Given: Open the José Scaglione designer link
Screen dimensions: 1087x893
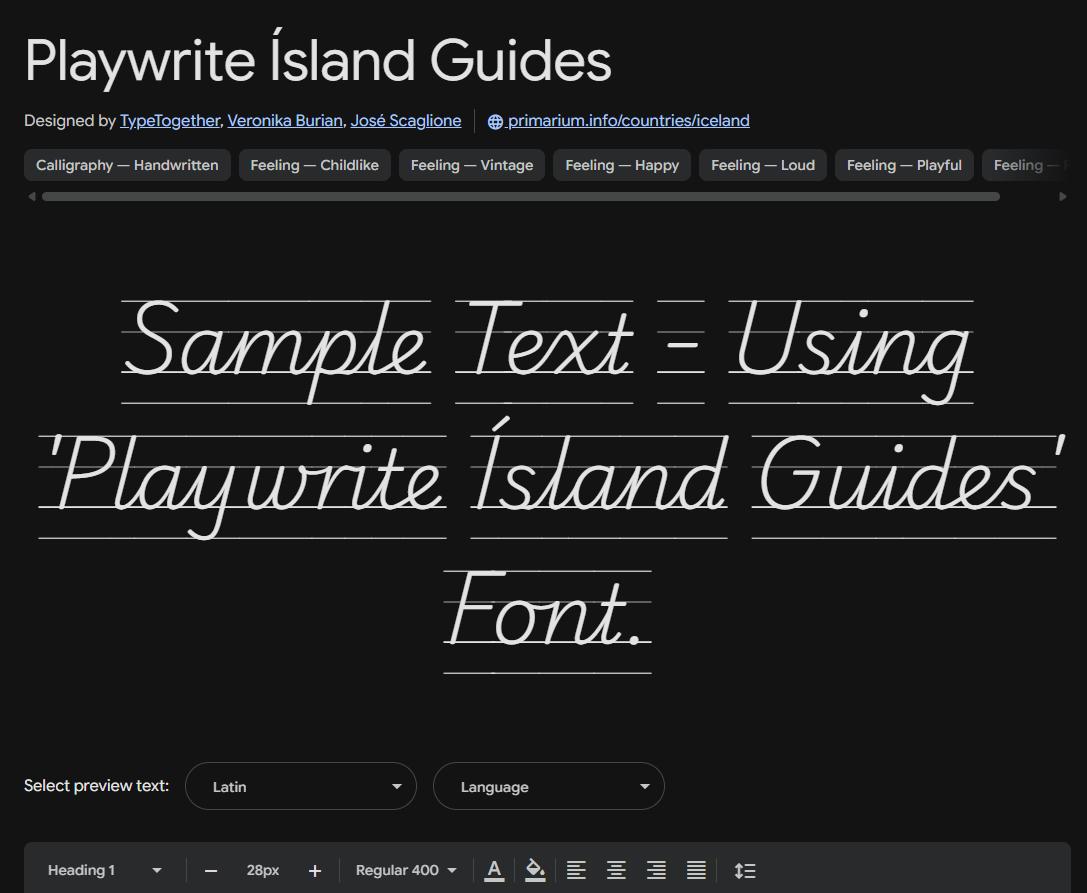Looking at the screenshot, I should click(x=406, y=121).
